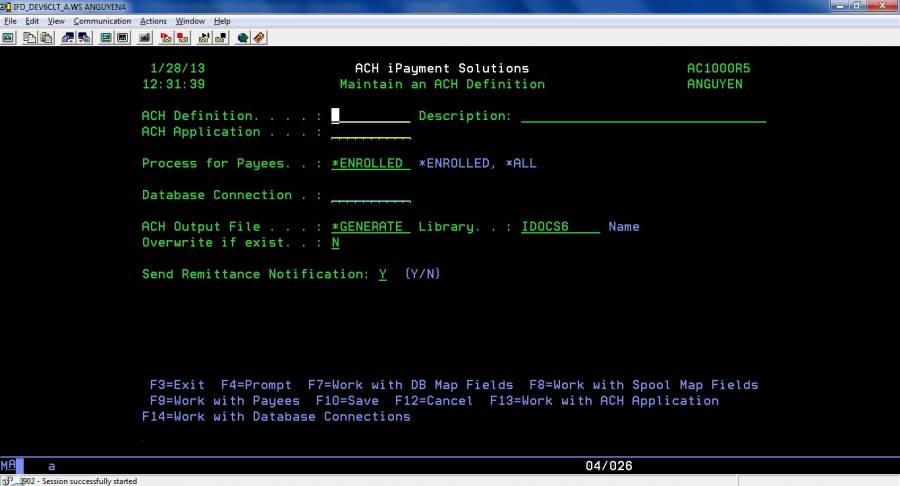Screen dimensions: 900x486
Task: Open the Communication menu
Action: (102, 21)
